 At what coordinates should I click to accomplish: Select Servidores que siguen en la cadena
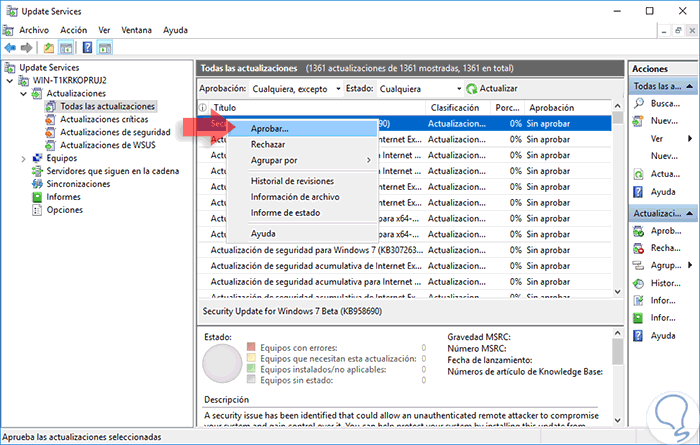pos(112,171)
